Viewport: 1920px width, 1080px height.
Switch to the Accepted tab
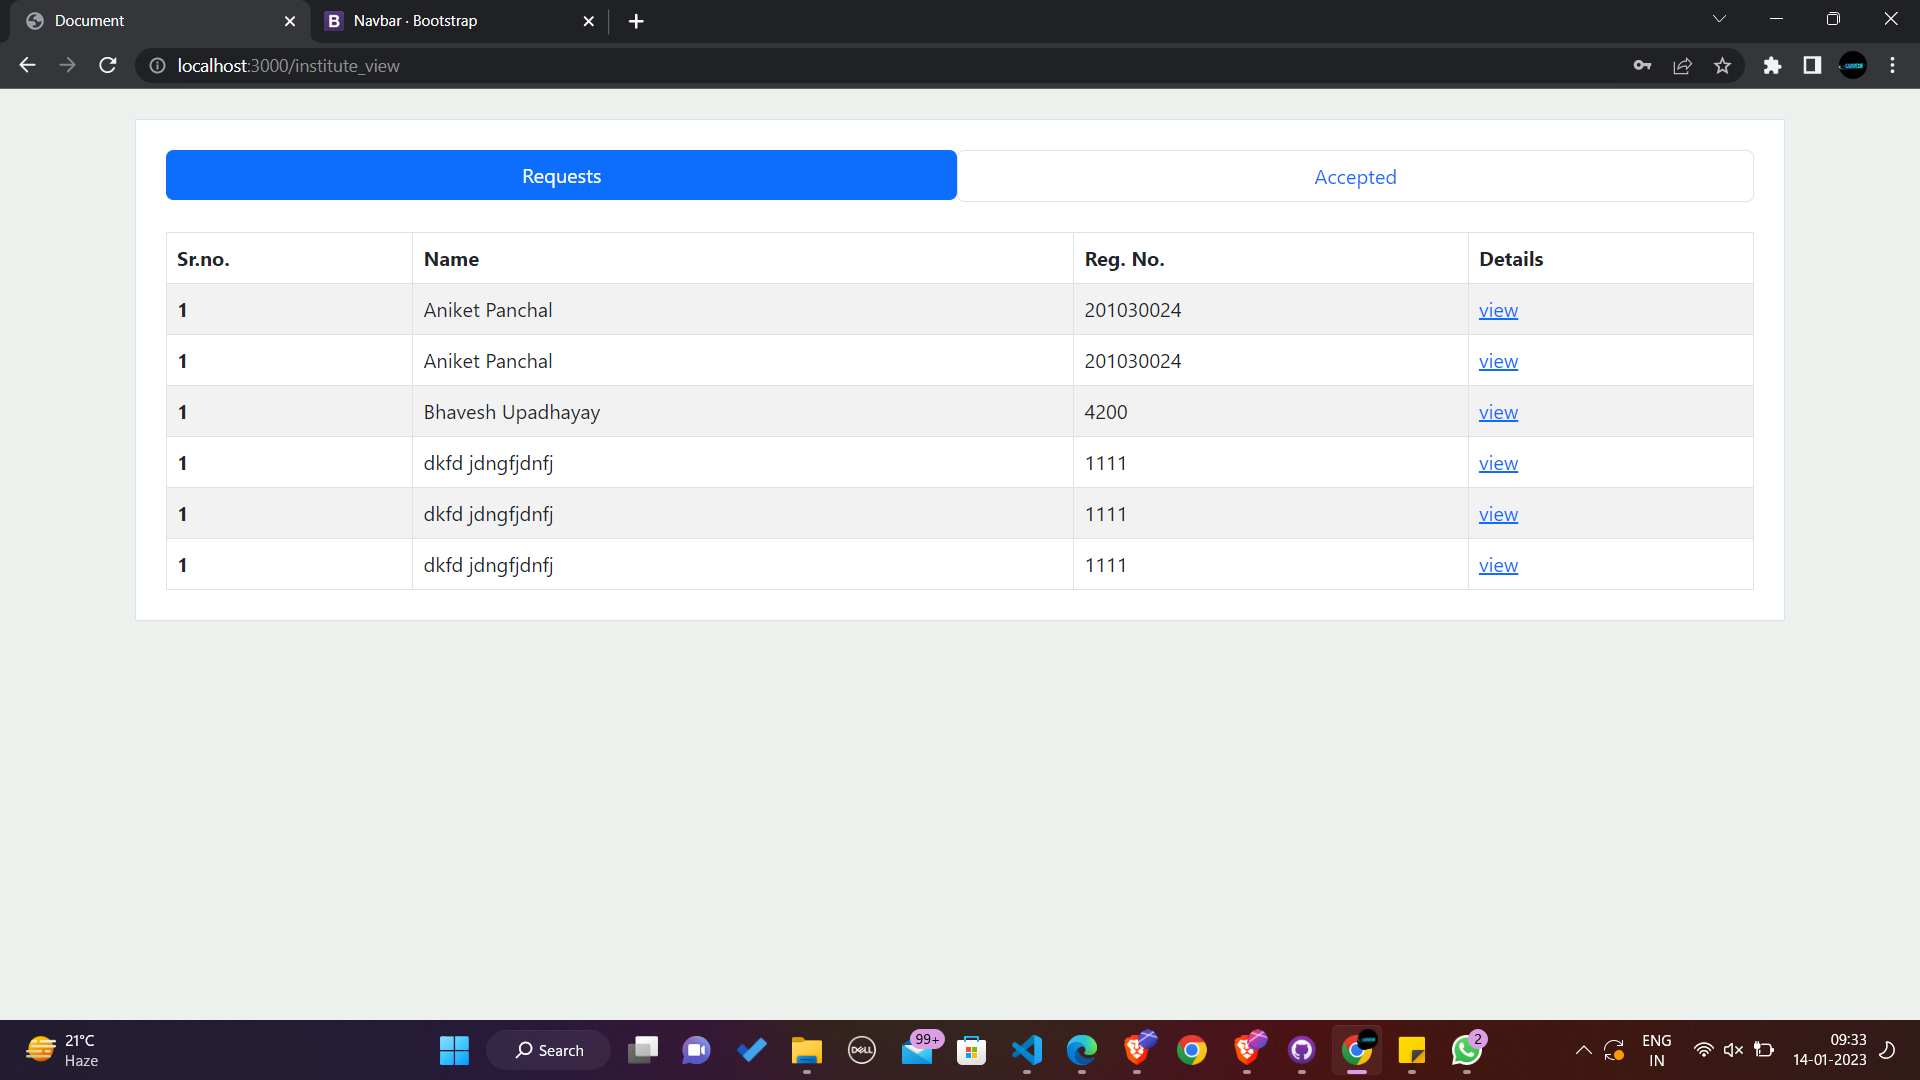[1354, 177]
